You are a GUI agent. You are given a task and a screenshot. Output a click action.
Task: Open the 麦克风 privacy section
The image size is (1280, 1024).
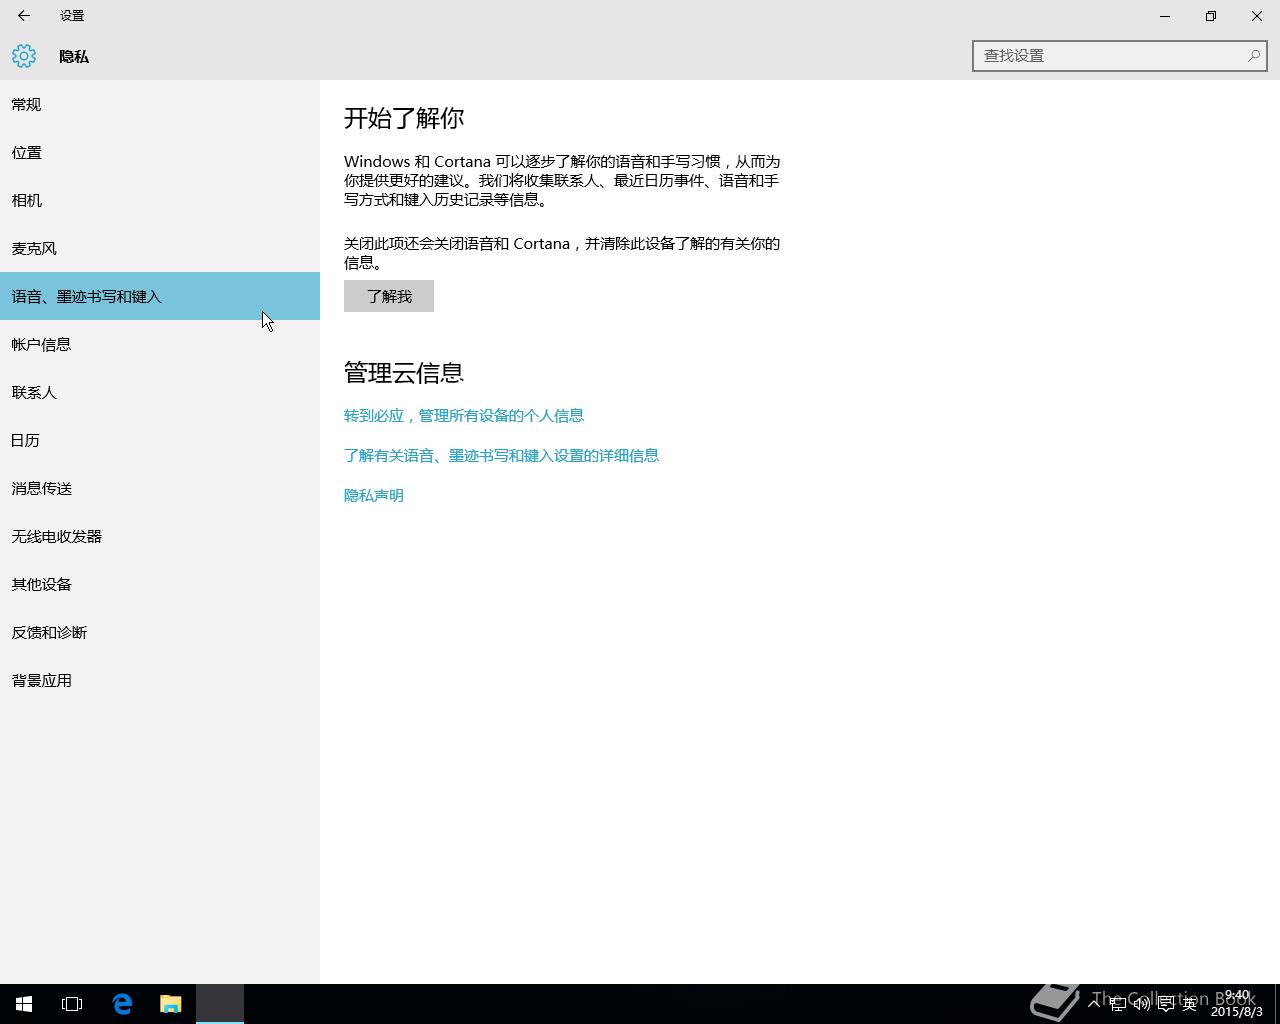pyautogui.click(x=160, y=248)
